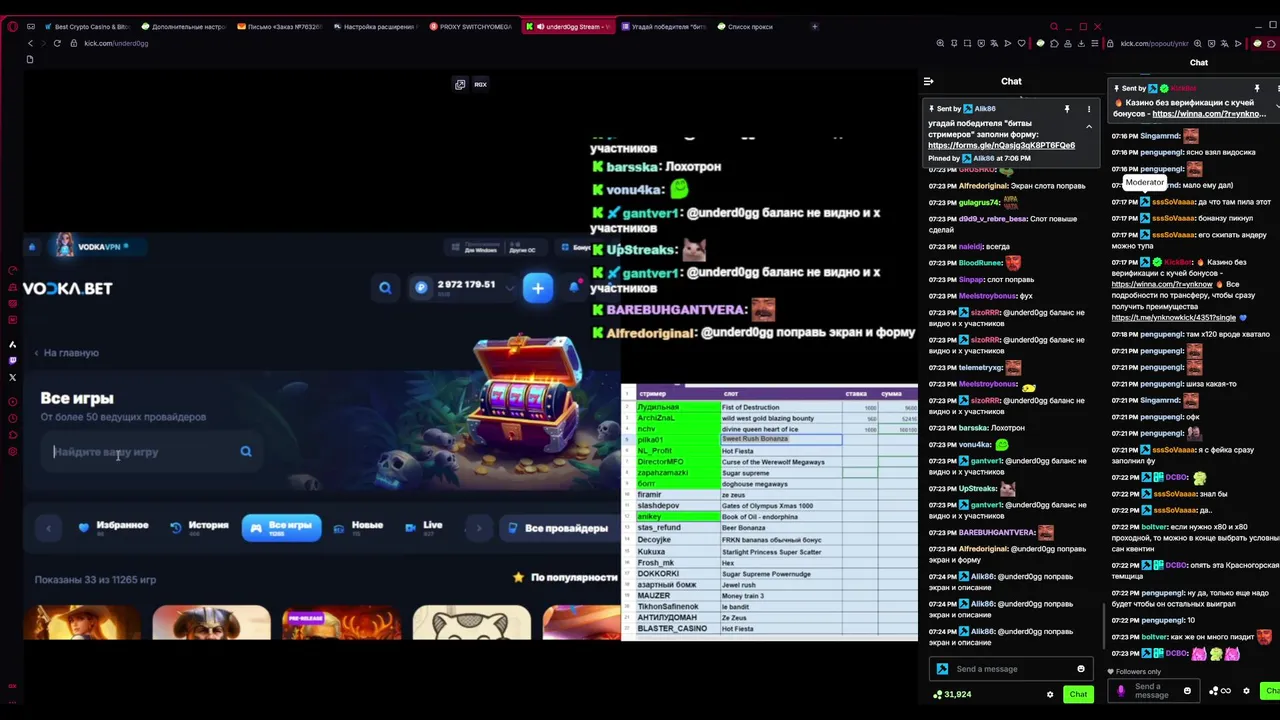Screen dimensions: 1280x720
Task: Click the popout player icon above the stream
Action: coord(460,84)
